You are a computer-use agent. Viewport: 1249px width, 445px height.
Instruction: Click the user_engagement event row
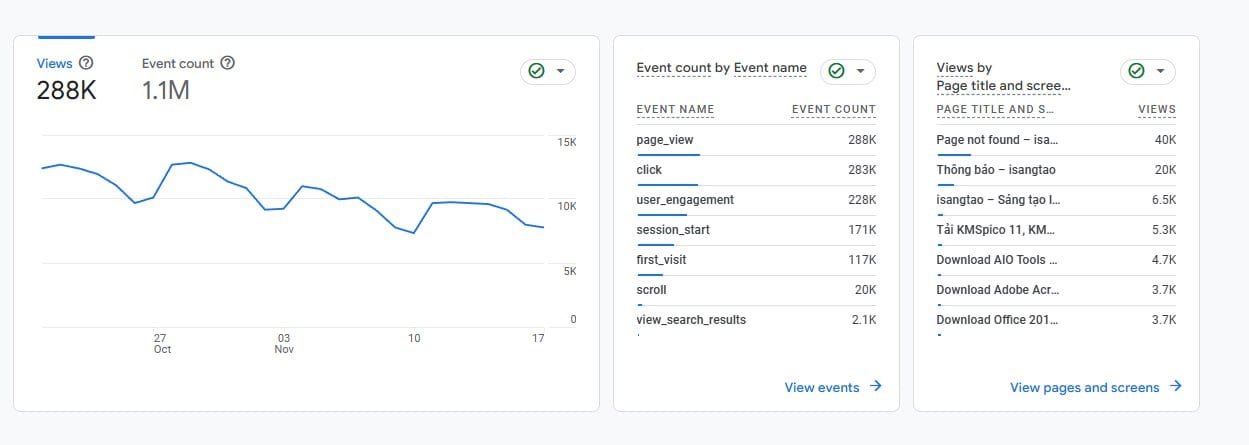pyautogui.click(x=756, y=200)
